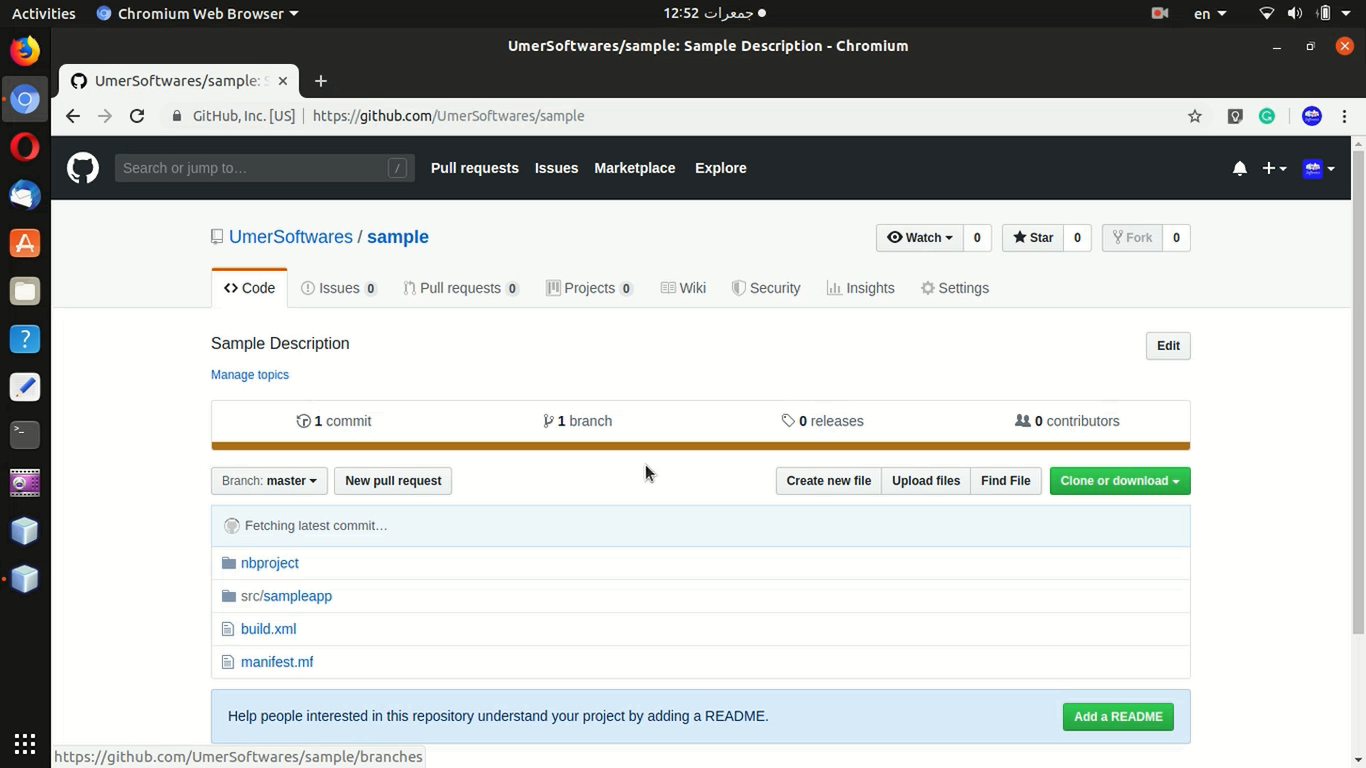Open the Wiki tab
This screenshot has height=768, width=1366.
[x=683, y=288]
